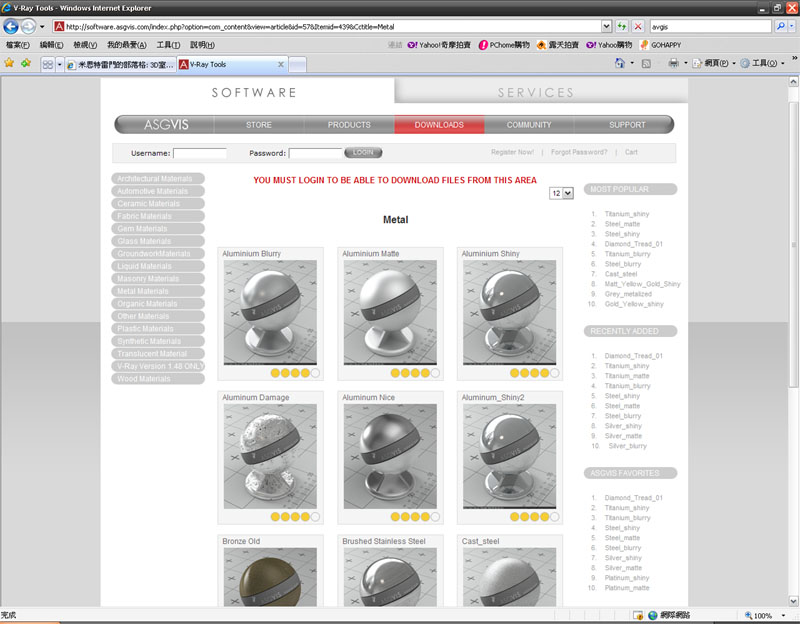
Task: Switch to the 米思特雷 blog tab
Action: (x=121, y=64)
